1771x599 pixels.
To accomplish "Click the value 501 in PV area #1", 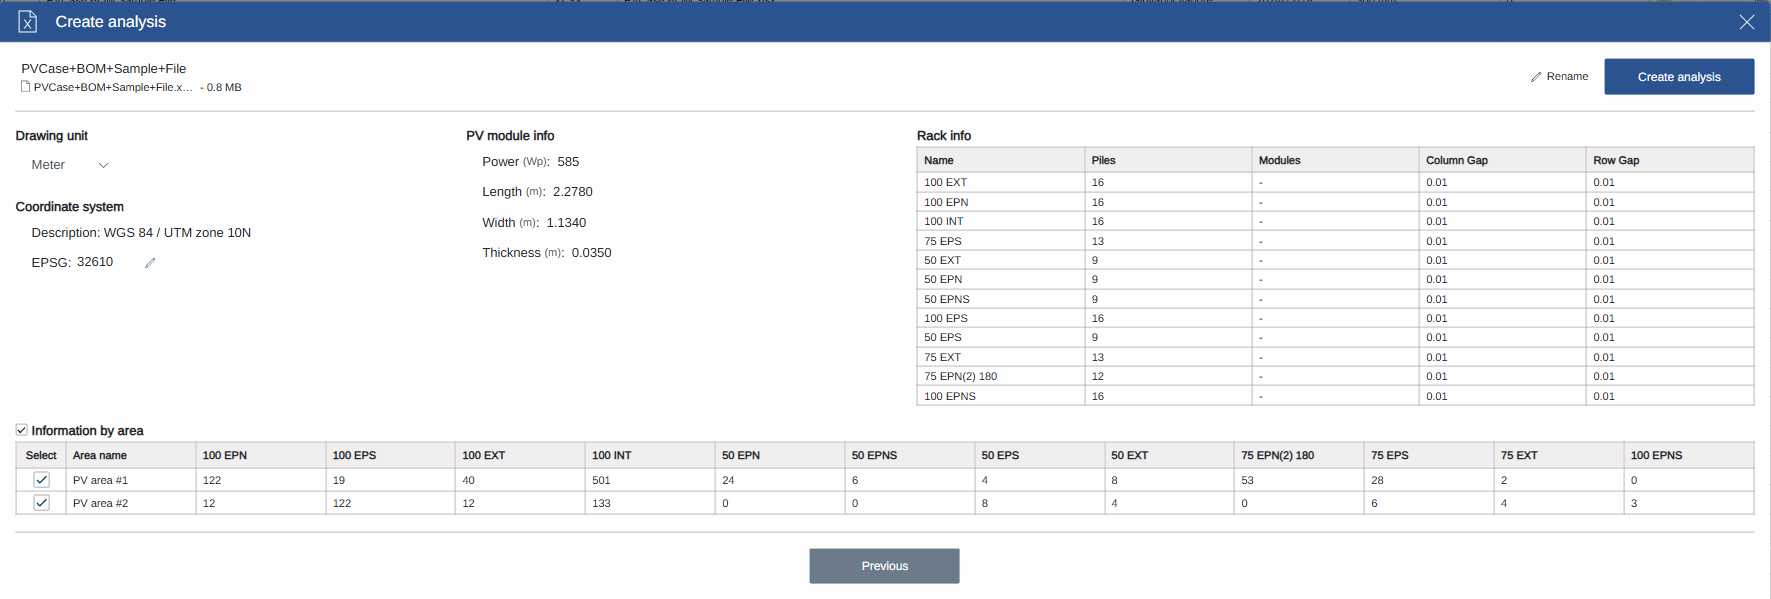I will coord(601,480).
